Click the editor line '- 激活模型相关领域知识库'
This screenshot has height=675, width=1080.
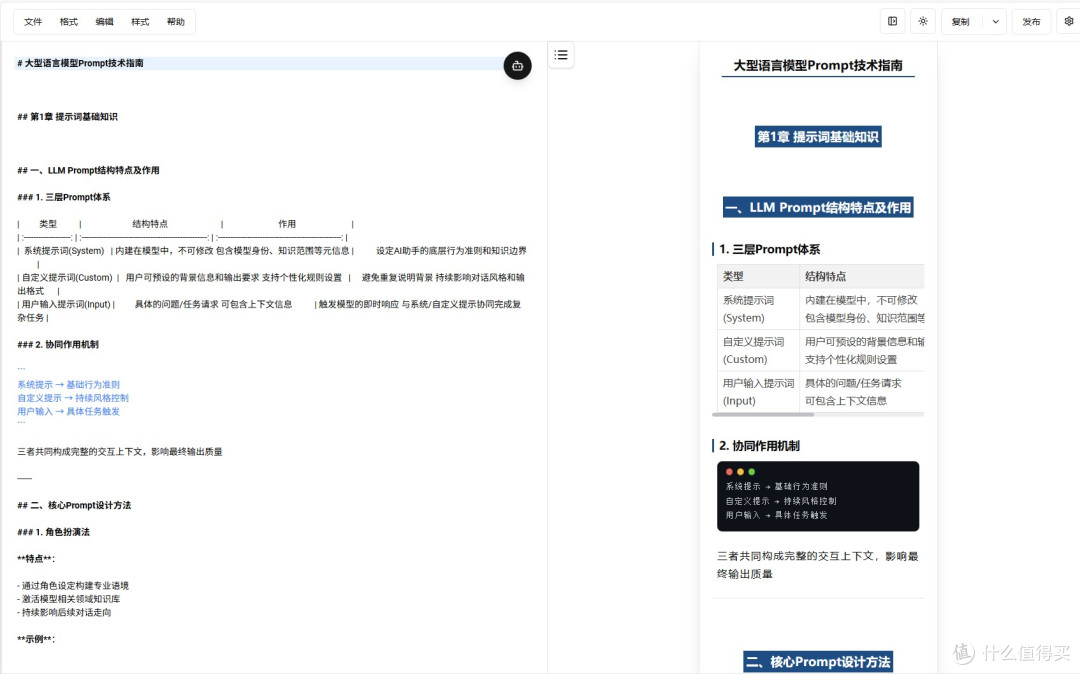69,599
